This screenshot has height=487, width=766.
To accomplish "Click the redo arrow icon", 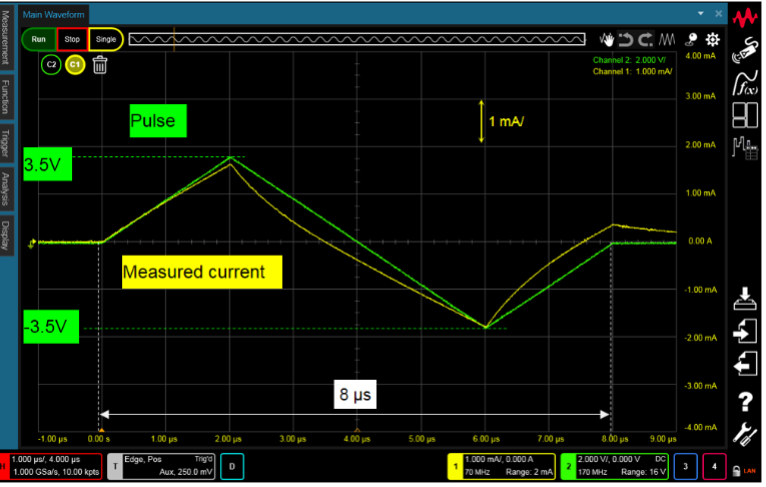I will (646, 40).
